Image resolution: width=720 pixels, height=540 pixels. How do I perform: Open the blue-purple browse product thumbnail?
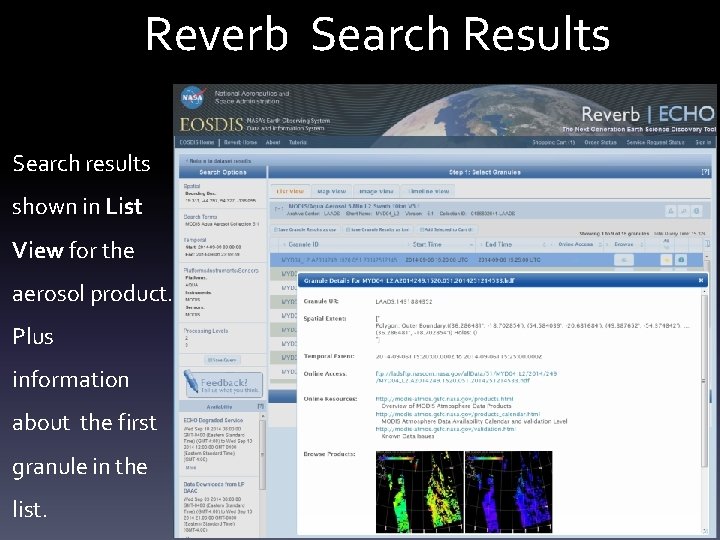pyautogui.click(x=509, y=492)
